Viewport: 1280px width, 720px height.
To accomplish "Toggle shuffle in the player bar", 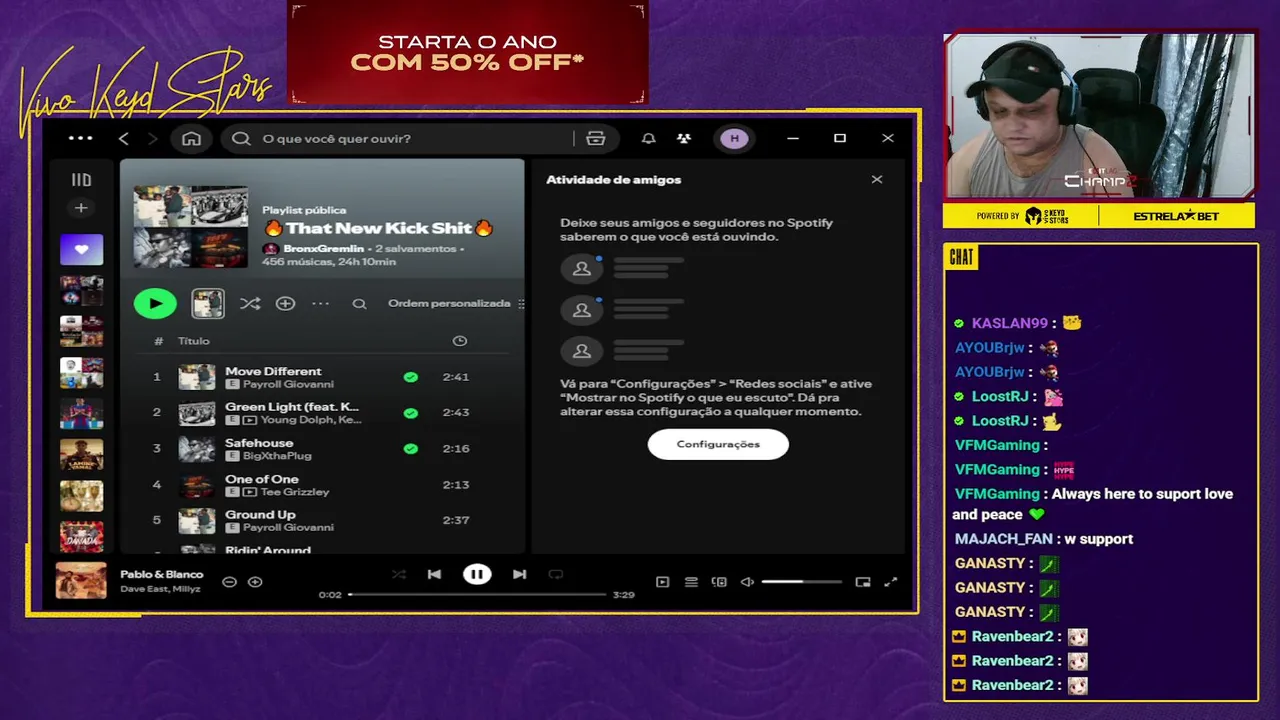I will [399, 574].
